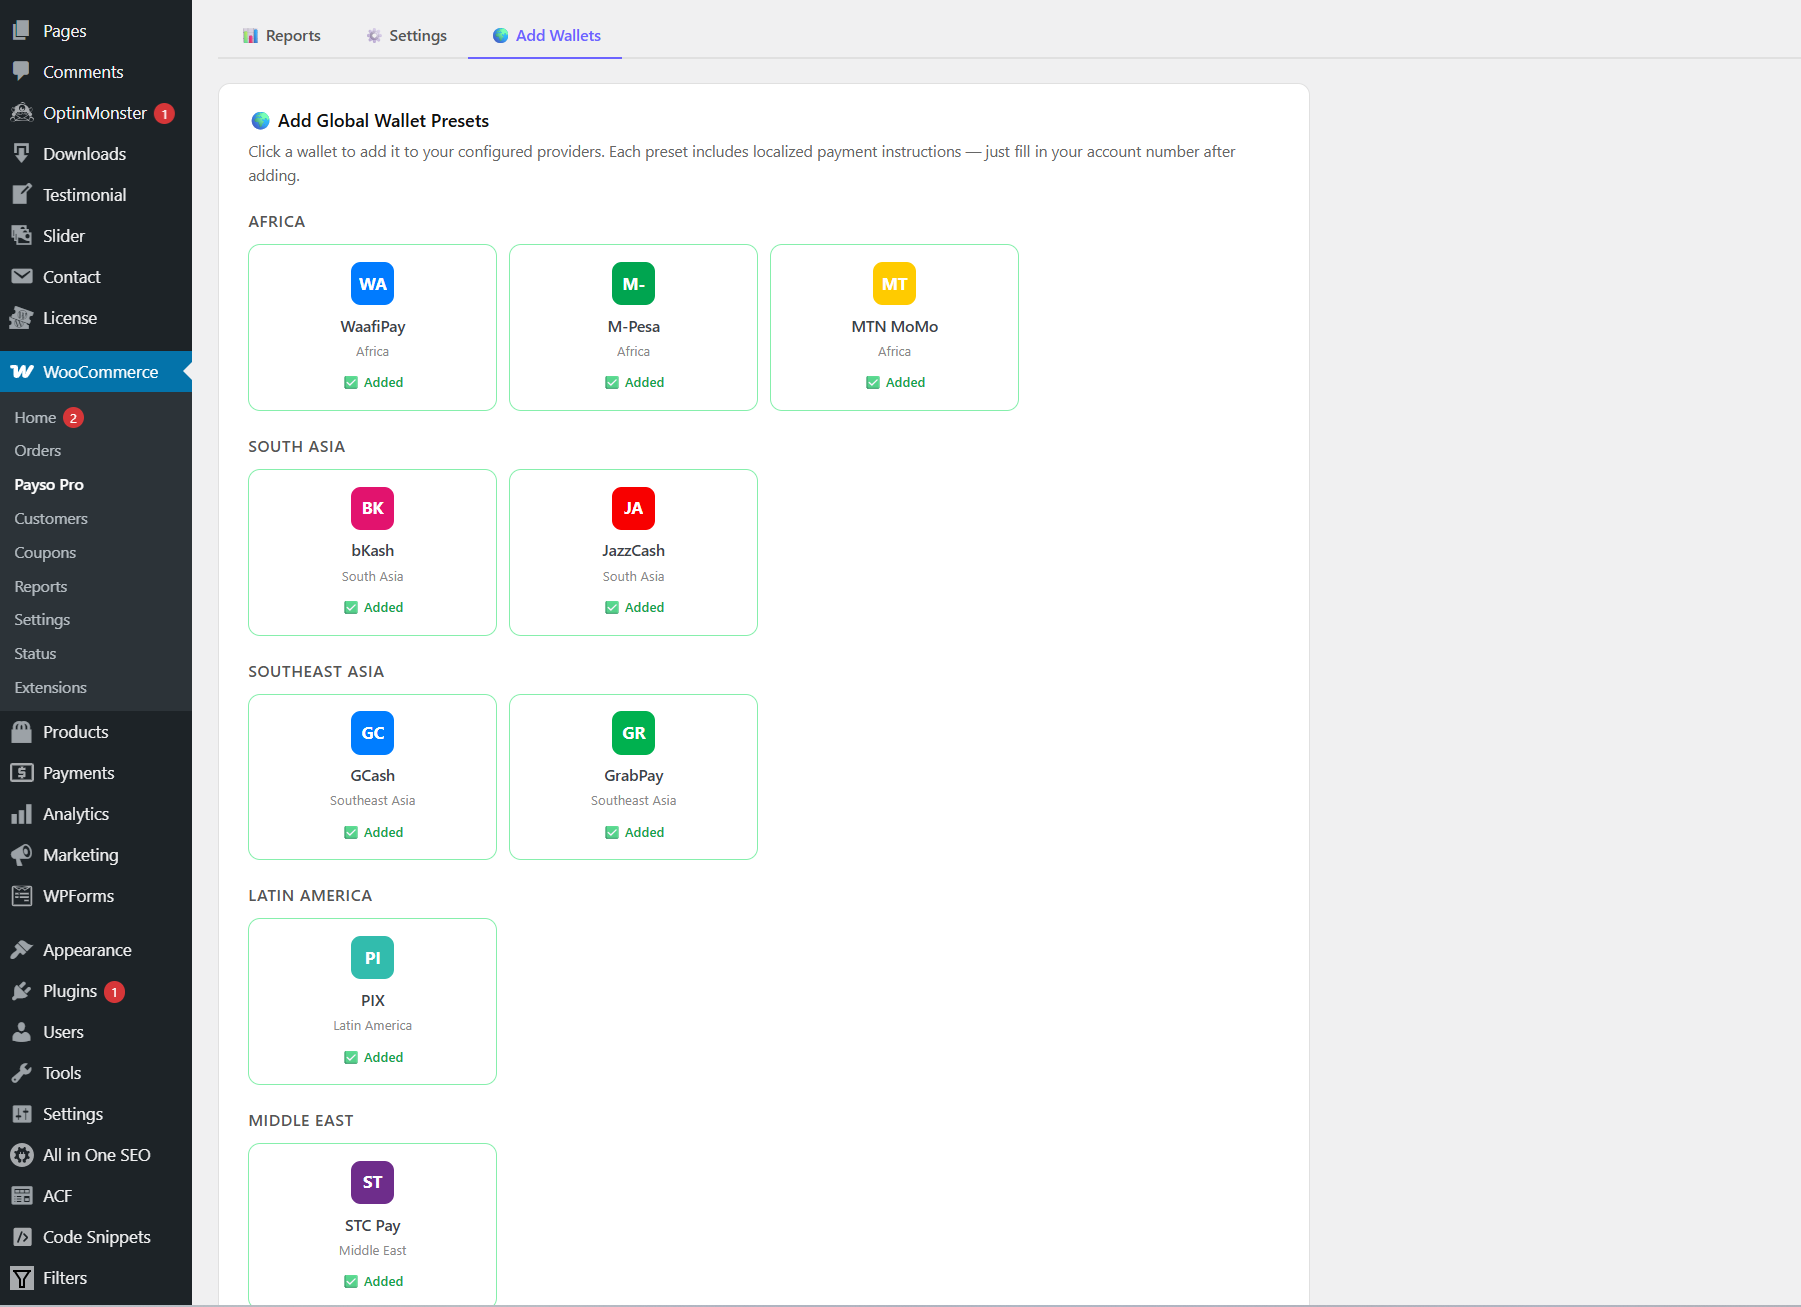The height and width of the screenshot is (1307, 1801).
Task: Open the Payso Pro page
Action: point(48,484)
